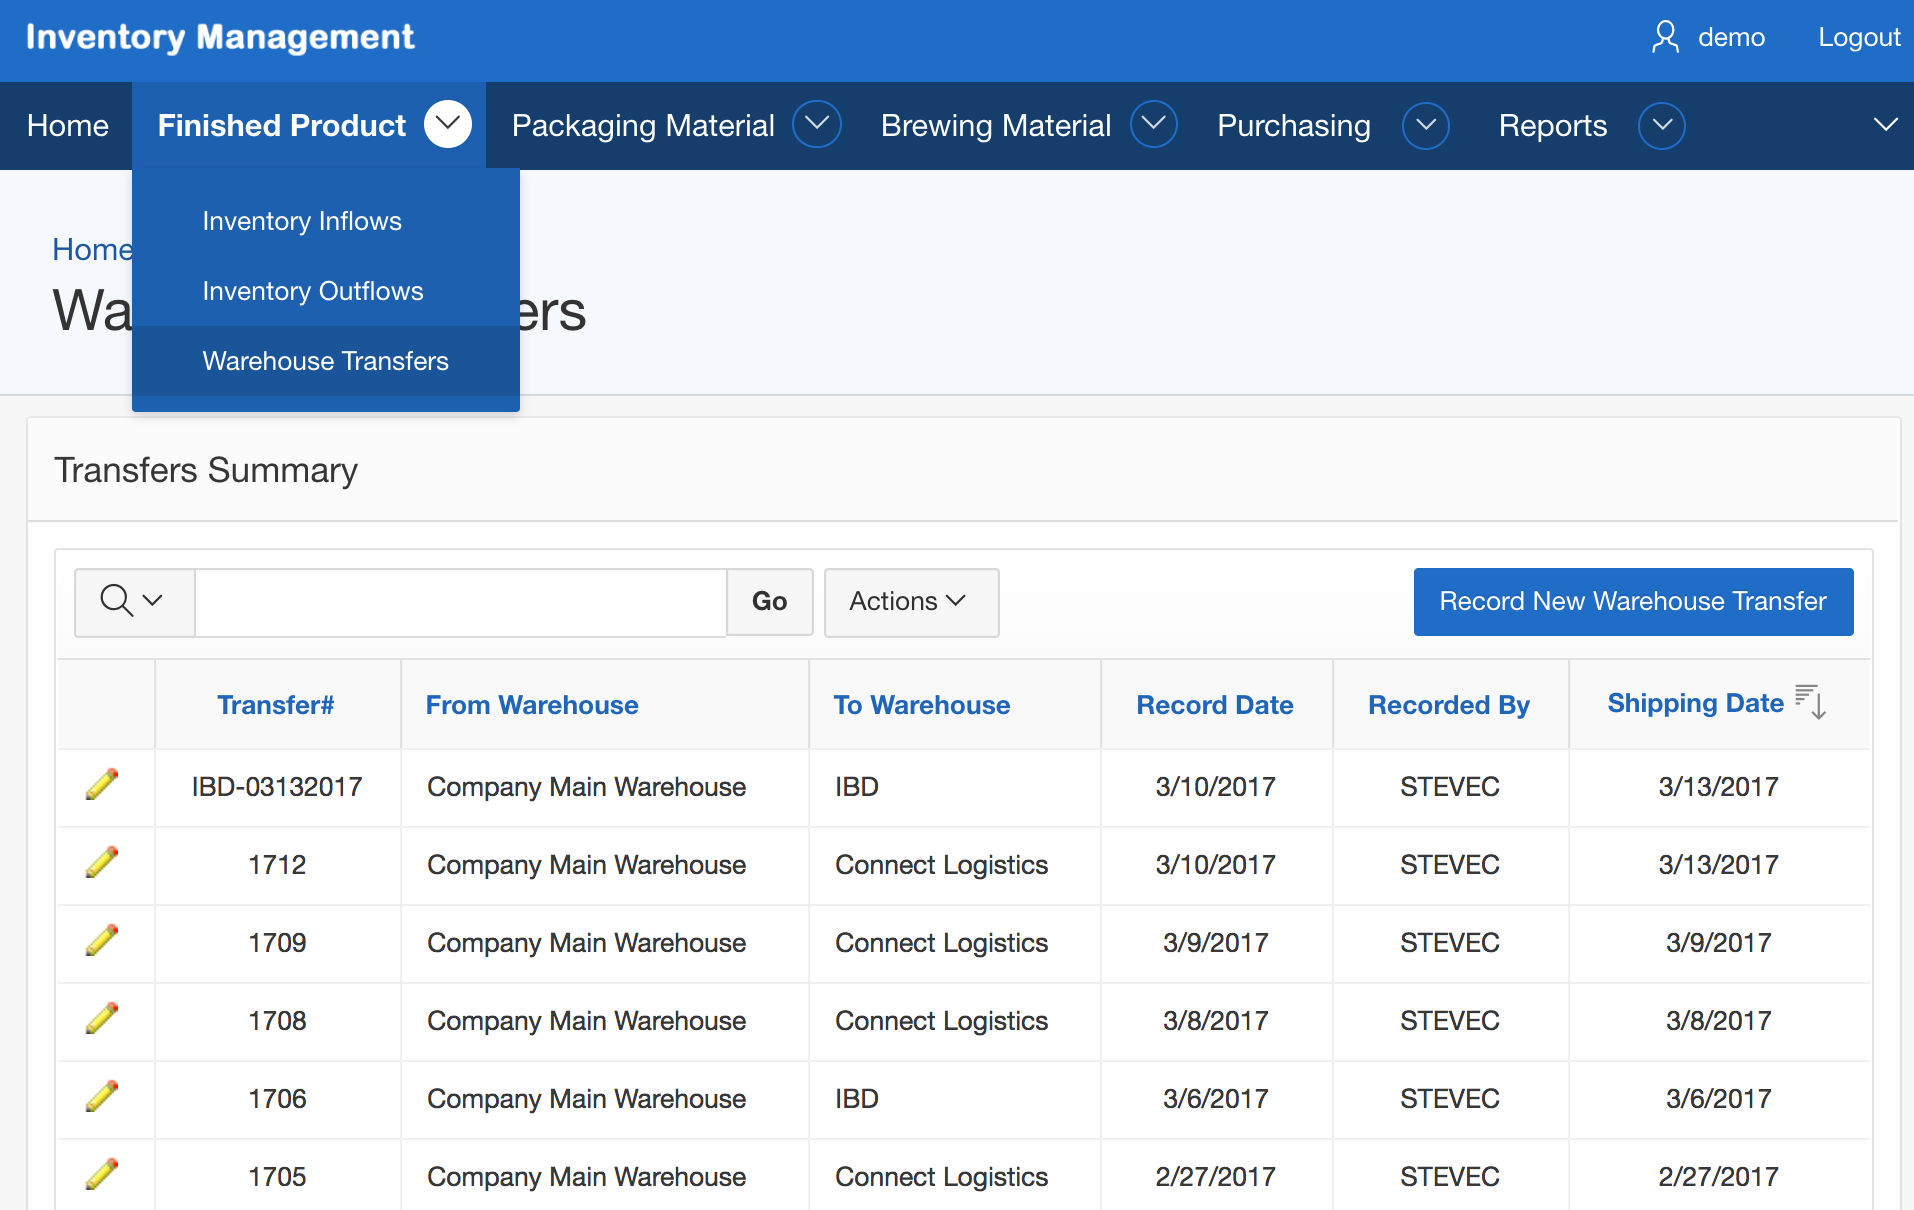Click the pencil icon beside transfer 1705
The image size is (1914, 1210).
[x=102, y=1175]
